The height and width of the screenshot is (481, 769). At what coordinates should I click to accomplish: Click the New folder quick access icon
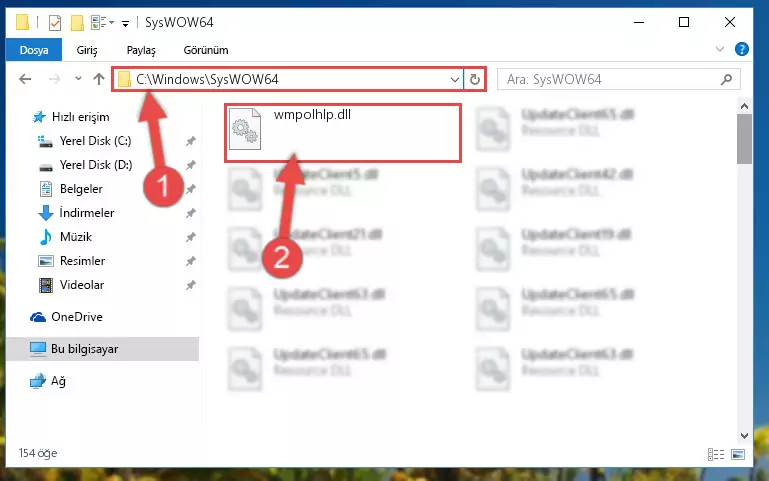coord(77,23)
